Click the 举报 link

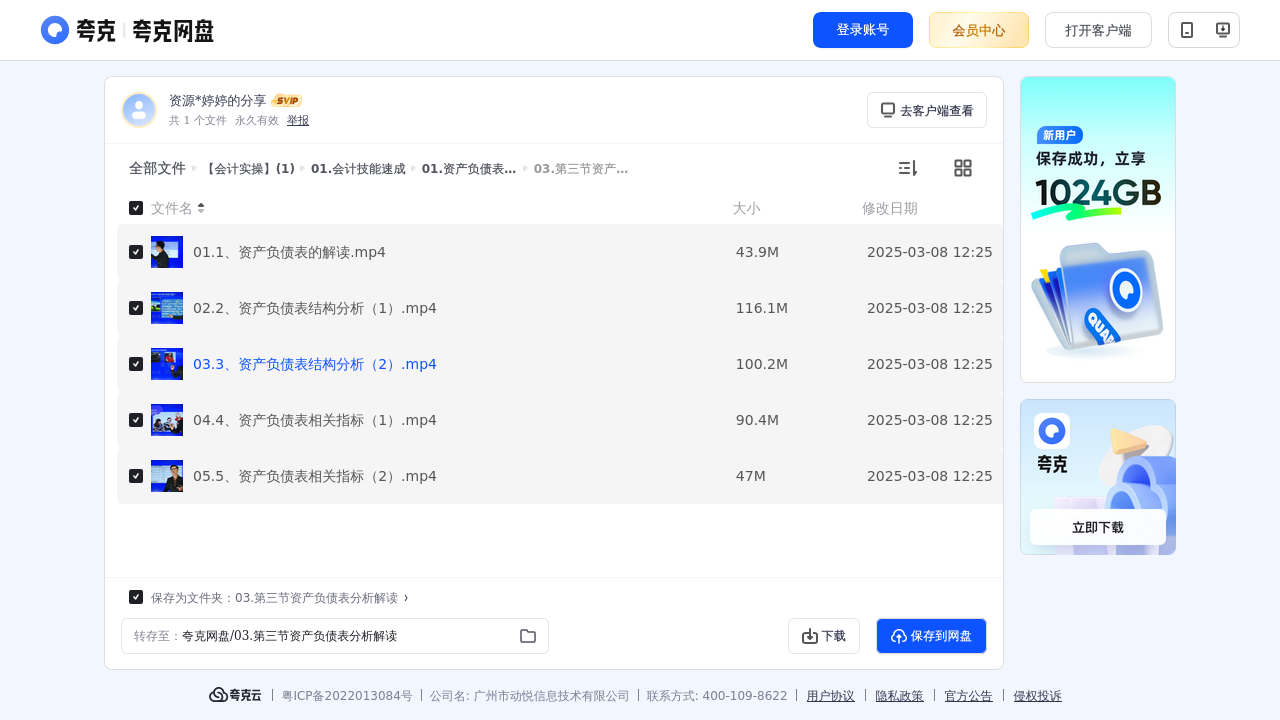(298, 120)
